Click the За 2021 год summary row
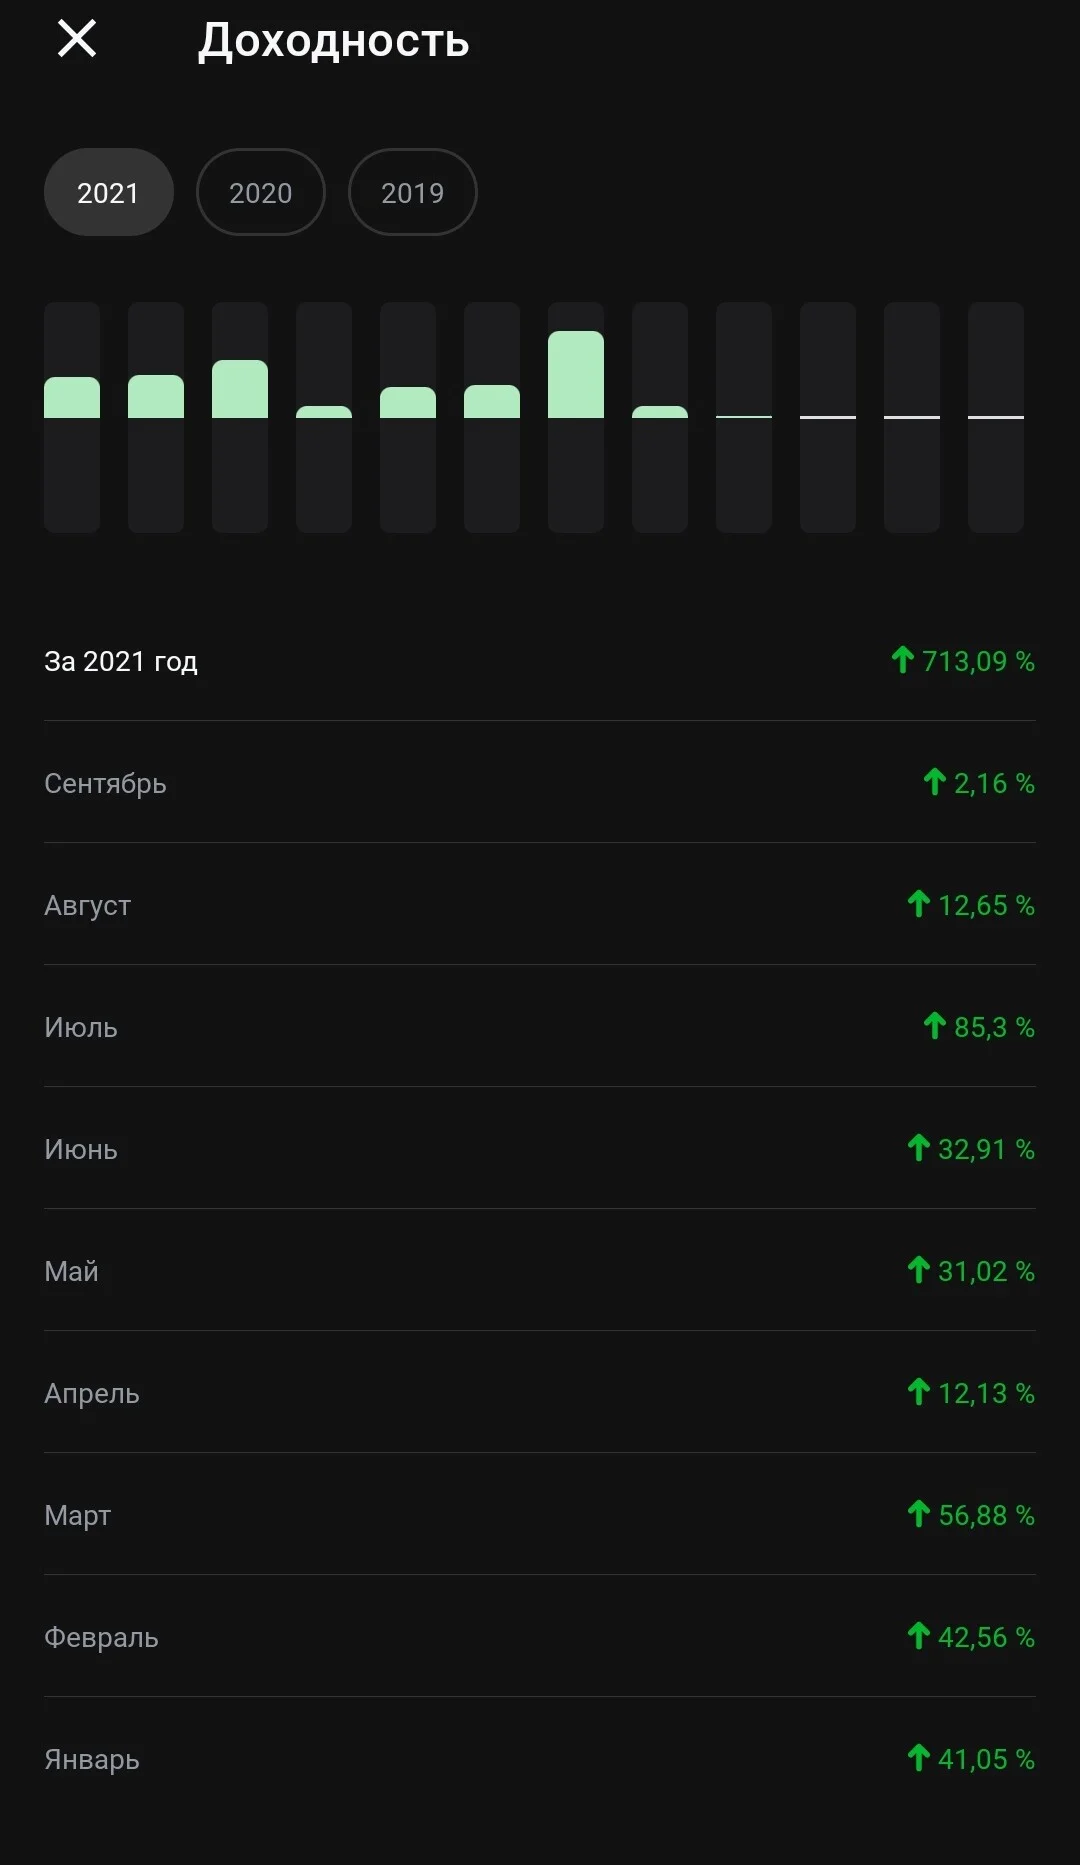 (540, 661)
